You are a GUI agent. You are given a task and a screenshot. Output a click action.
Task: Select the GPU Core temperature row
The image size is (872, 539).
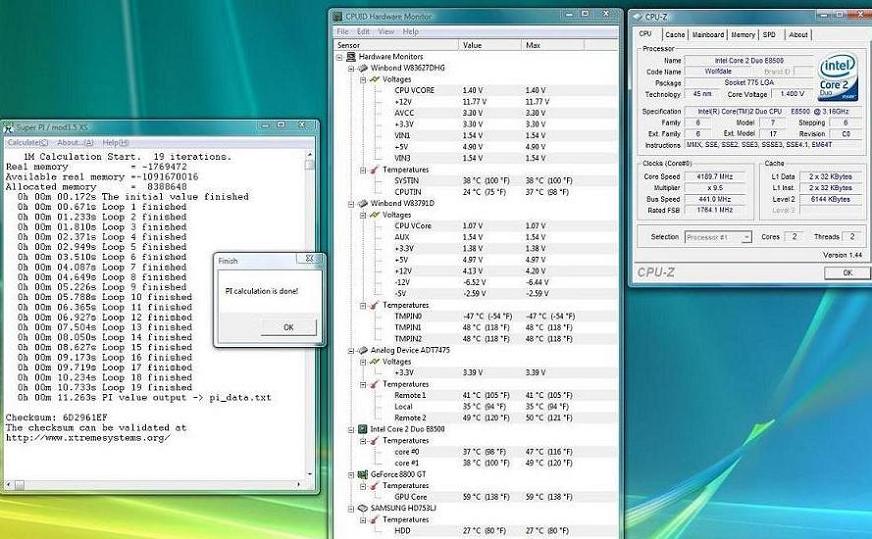pyautogui.click(x=476, y=497)
